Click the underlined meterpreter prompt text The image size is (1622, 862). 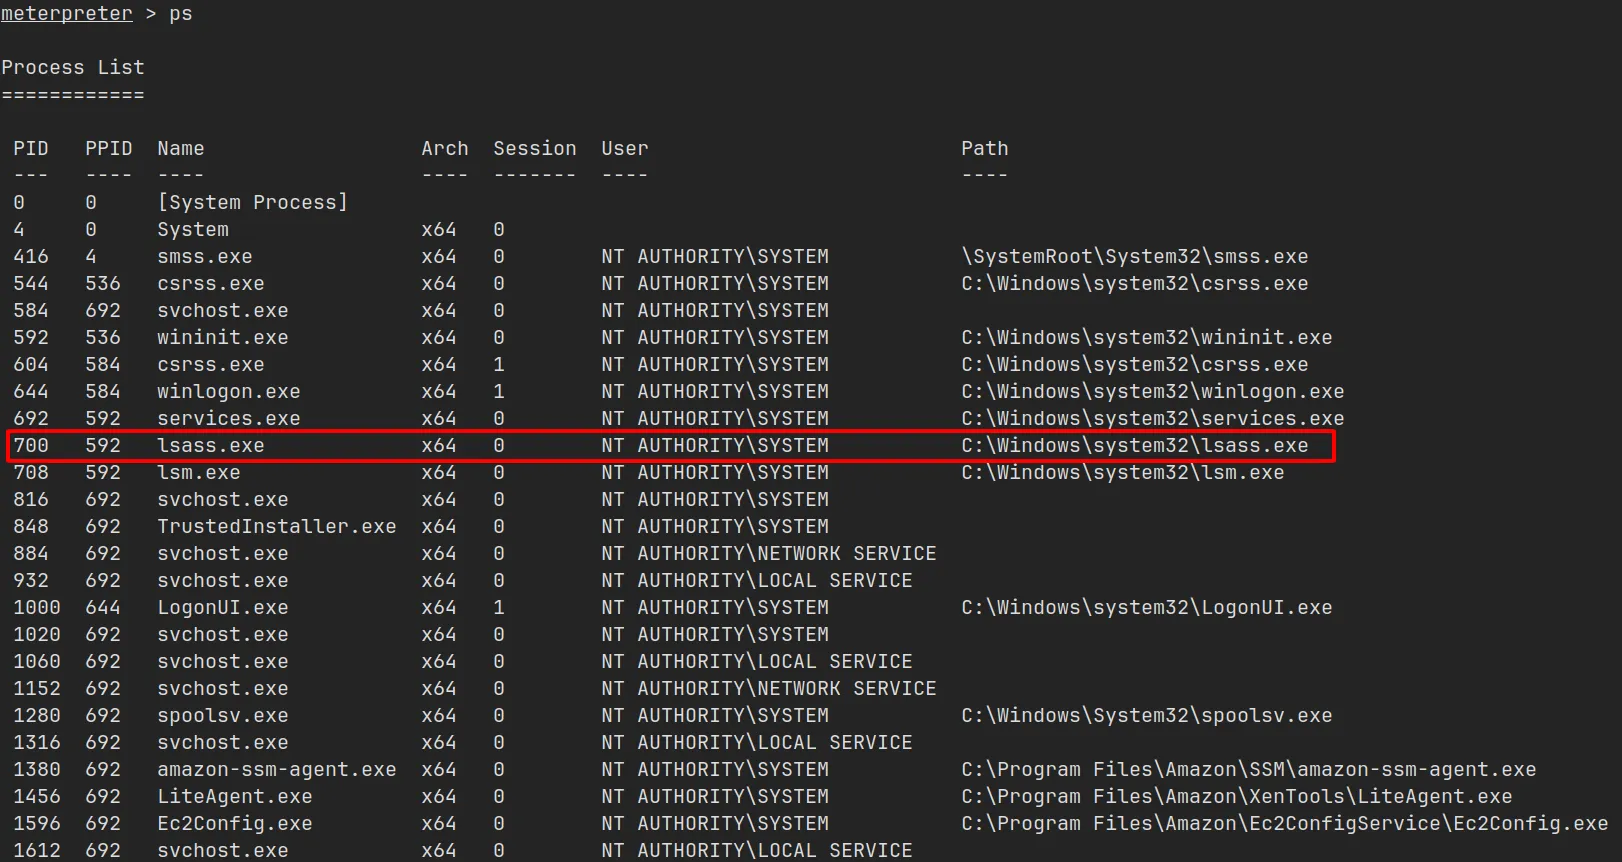tap(66, 14)
